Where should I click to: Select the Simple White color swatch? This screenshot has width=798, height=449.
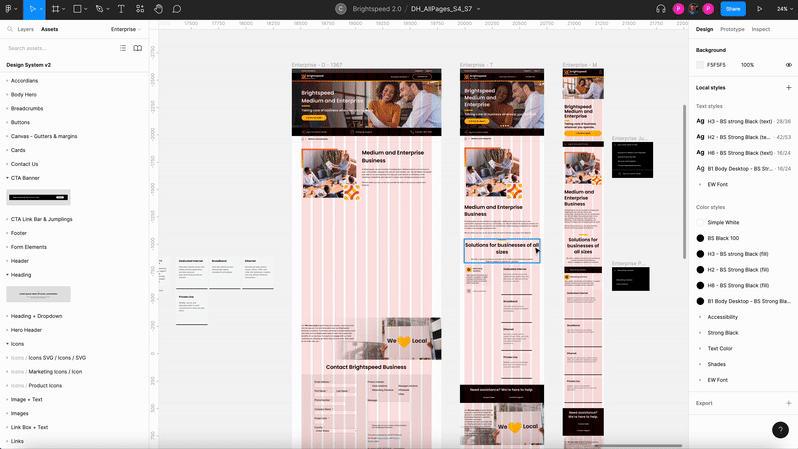click(x=700, y=222)
